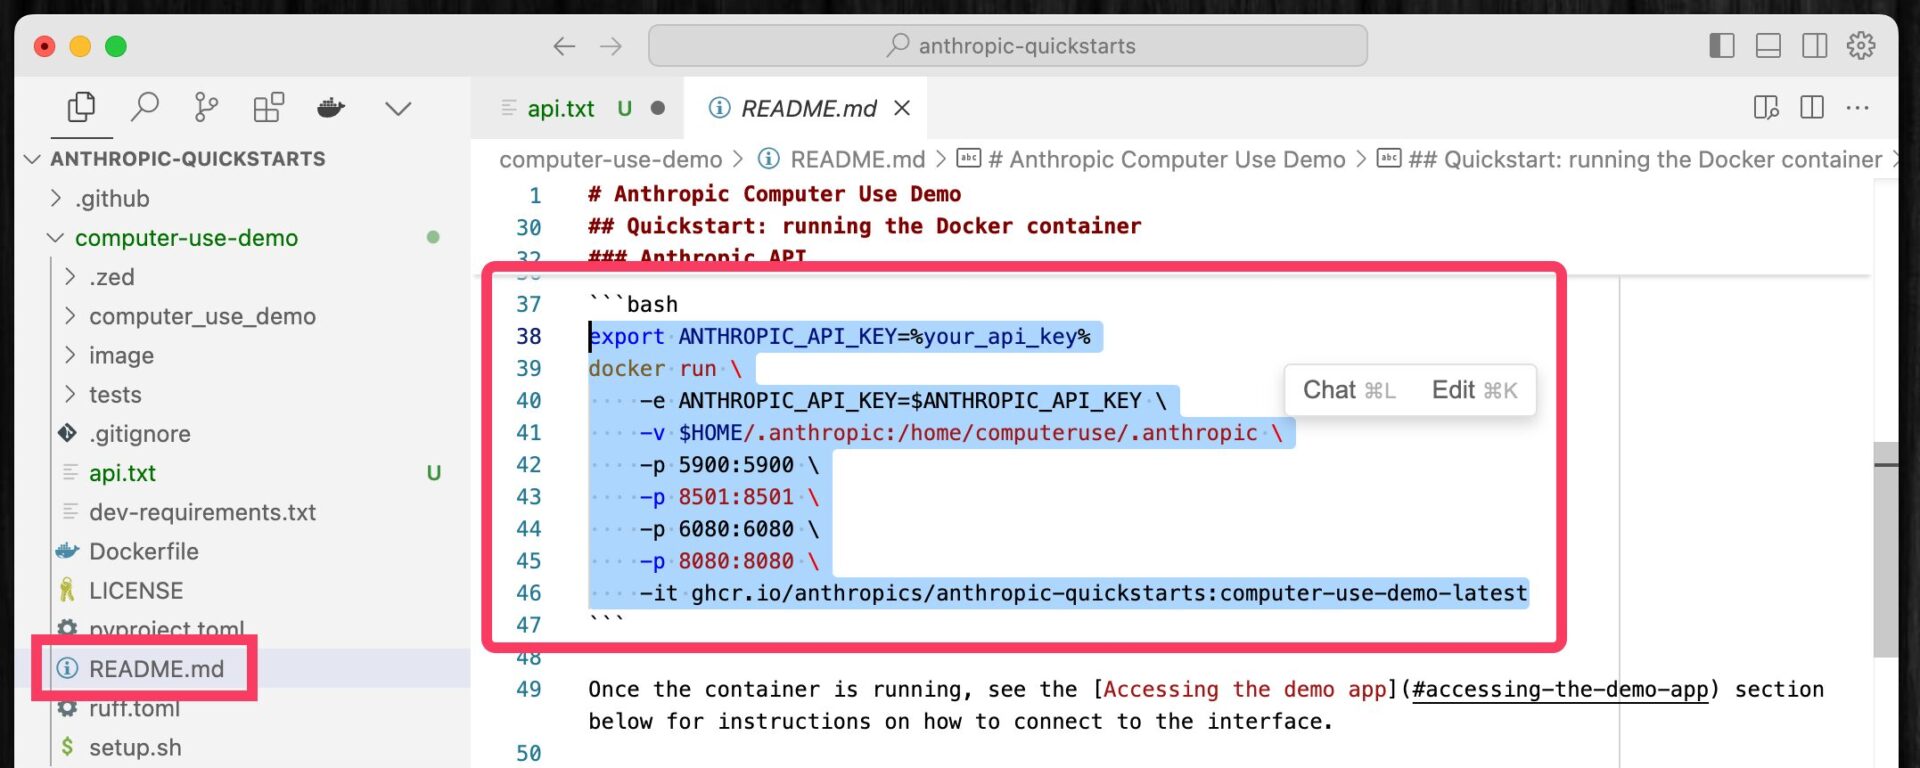1920x768 pixels.
Task: Open the Search view icon
Action: [x=145, y=107]
